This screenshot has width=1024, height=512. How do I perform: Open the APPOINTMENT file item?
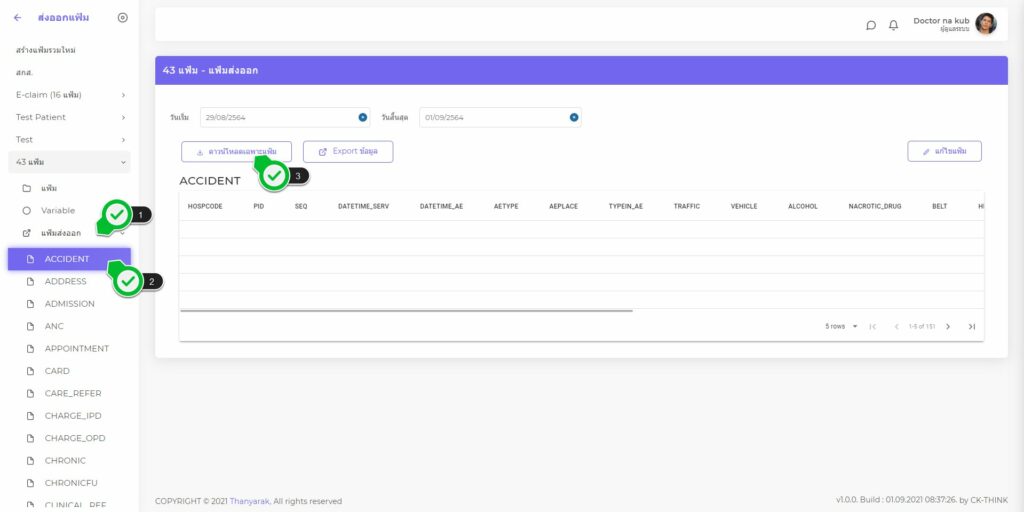[76, 349]
